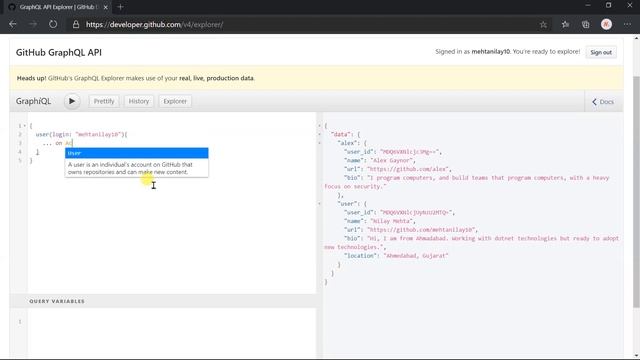Sign out of GitHub explorer
640x360 pixels.
[x=601, y=52]
